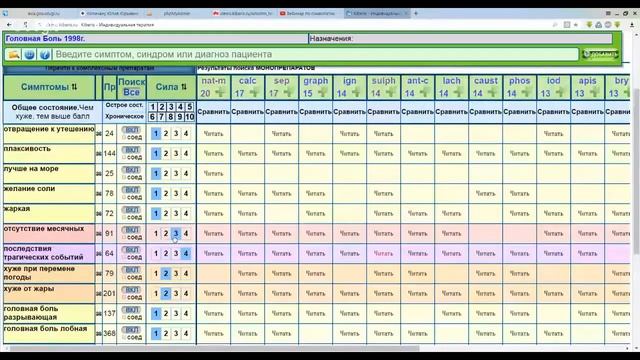This screenshot has width=640, height=360.
Task: Add remedy ign with its green plus
Action: click(x=356, y=93)
